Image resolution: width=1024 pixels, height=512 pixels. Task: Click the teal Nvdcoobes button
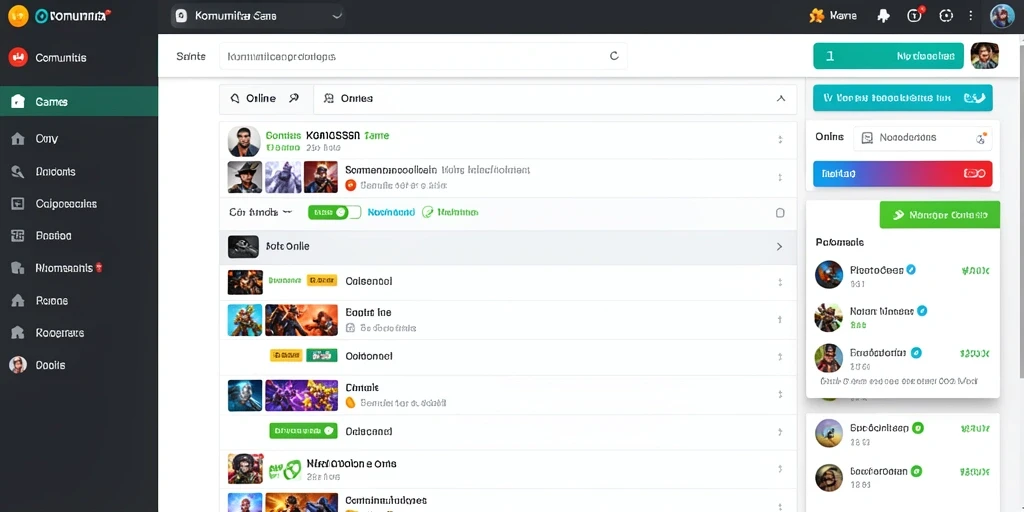click(x=888, y=56)
